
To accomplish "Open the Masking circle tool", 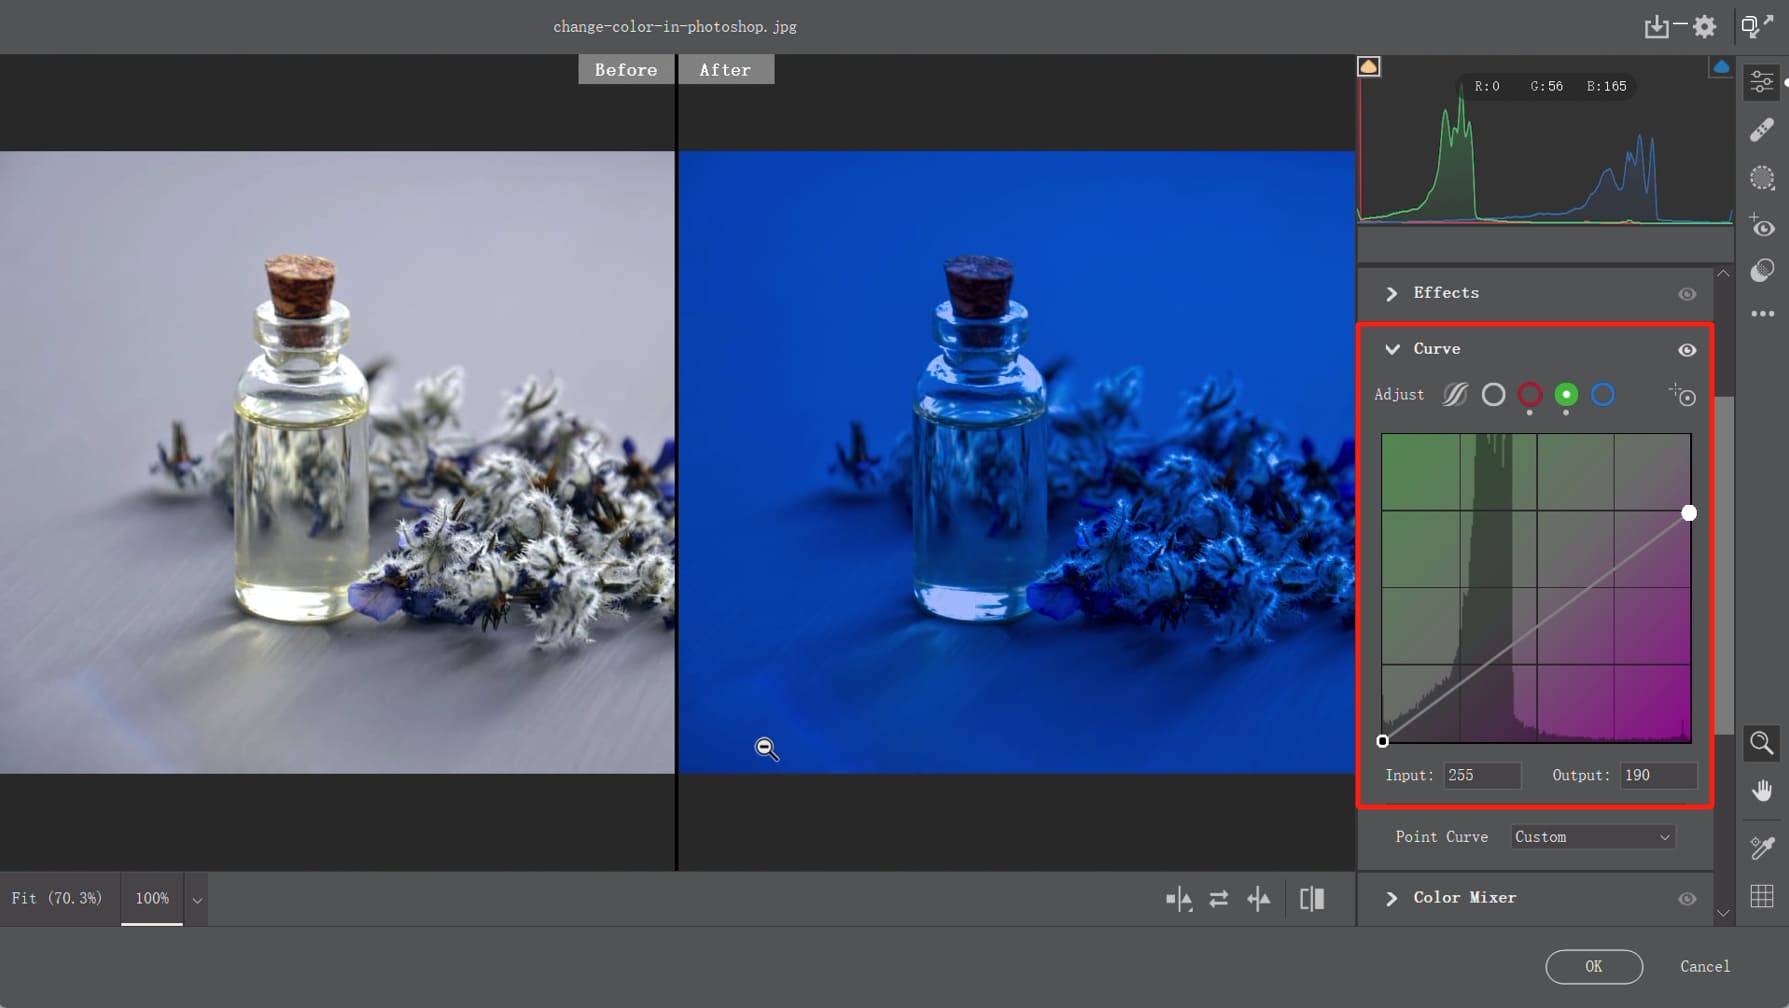I will (x=1762, y=178).
